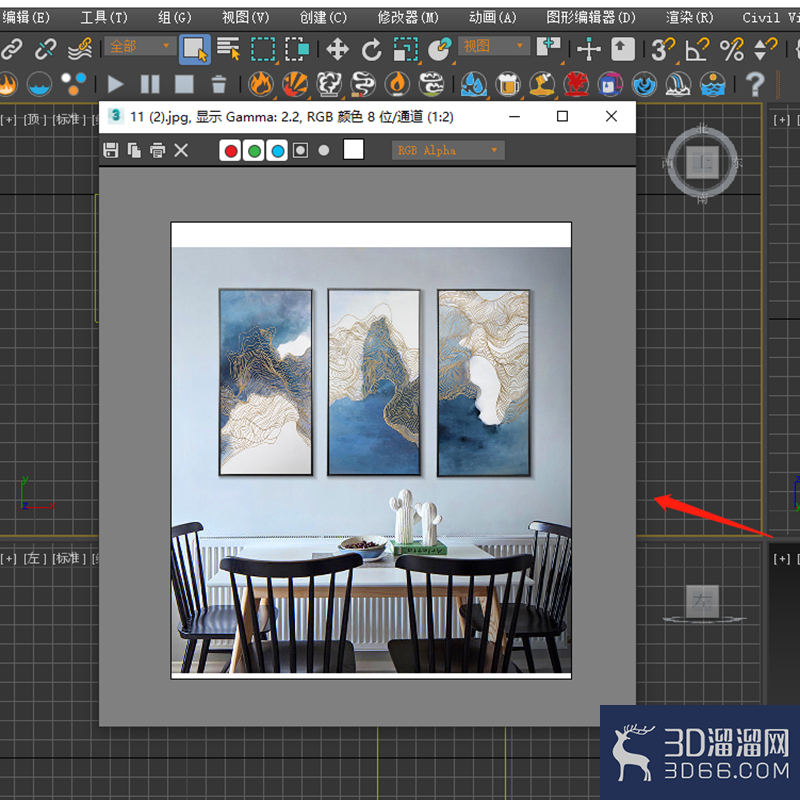Click the Unlink Selection tool
The width and height of the screenshot is (800, 800).
(x=45, y=49)
